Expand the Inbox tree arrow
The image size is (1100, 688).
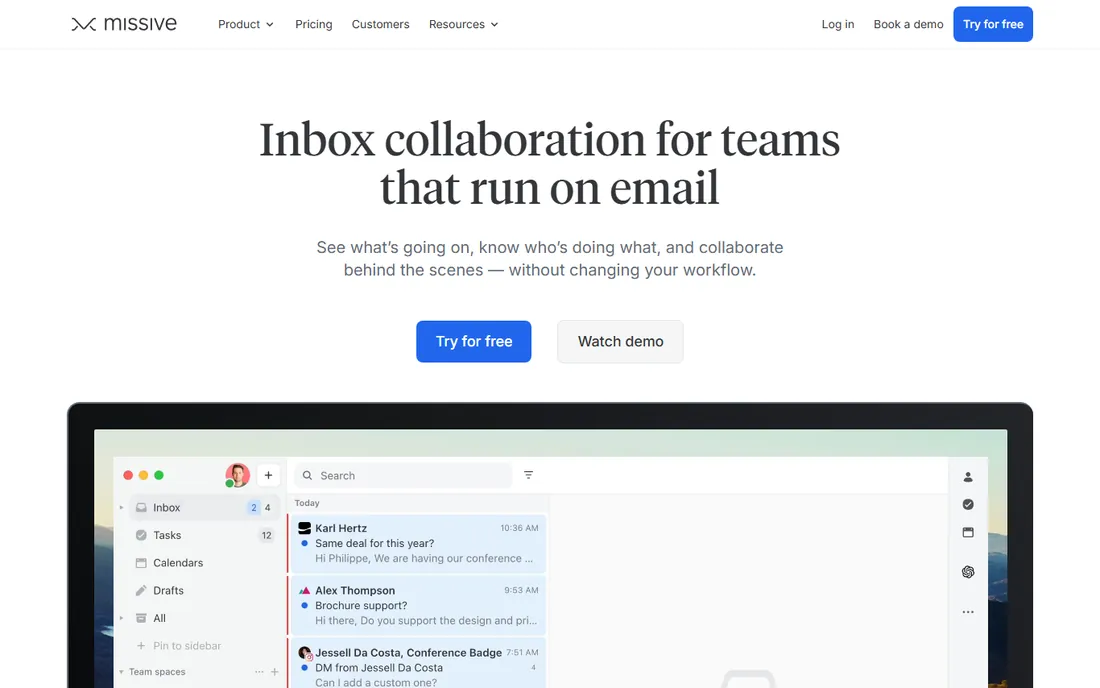coord(121,507)
